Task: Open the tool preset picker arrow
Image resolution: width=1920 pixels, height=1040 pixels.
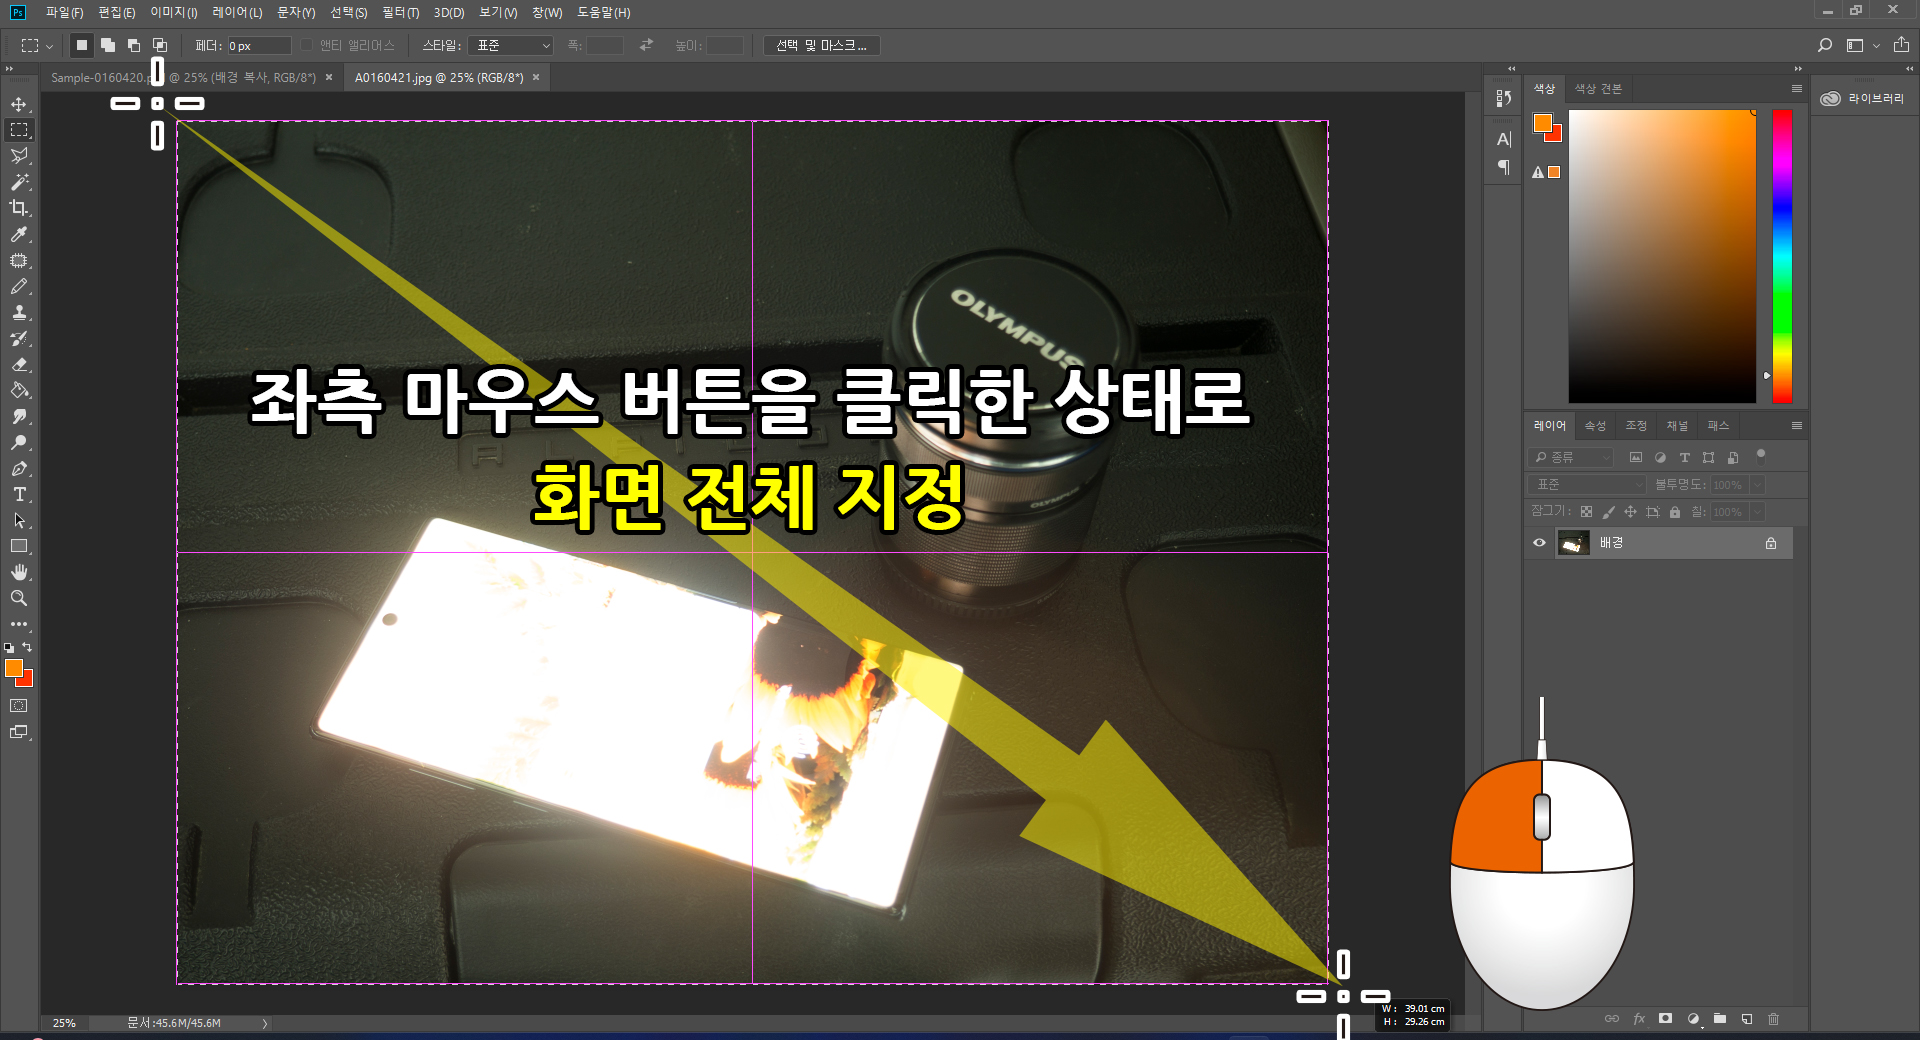Action: point(49,46)
